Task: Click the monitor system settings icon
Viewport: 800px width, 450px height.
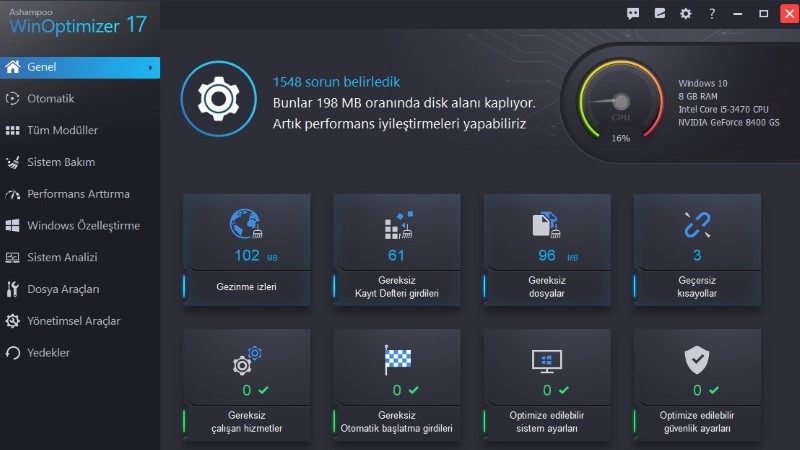Action: pos(546,361)
